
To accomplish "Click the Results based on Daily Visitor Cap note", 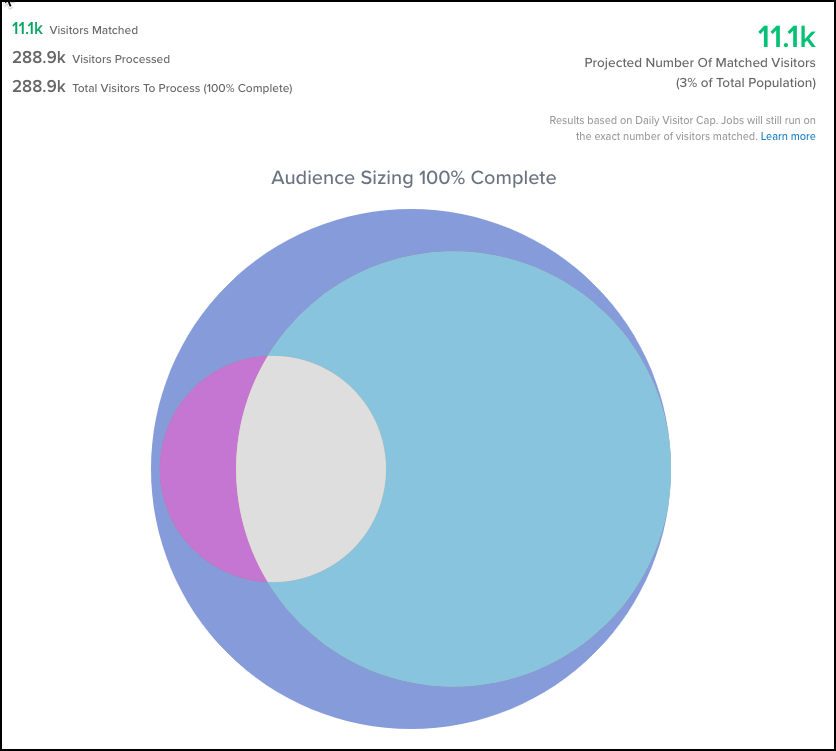I will point(682,120).
